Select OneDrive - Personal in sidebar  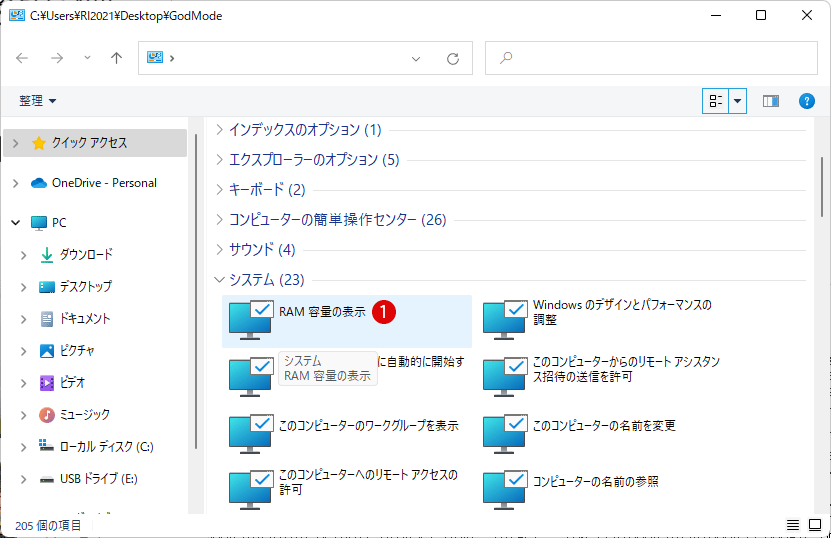104,183
